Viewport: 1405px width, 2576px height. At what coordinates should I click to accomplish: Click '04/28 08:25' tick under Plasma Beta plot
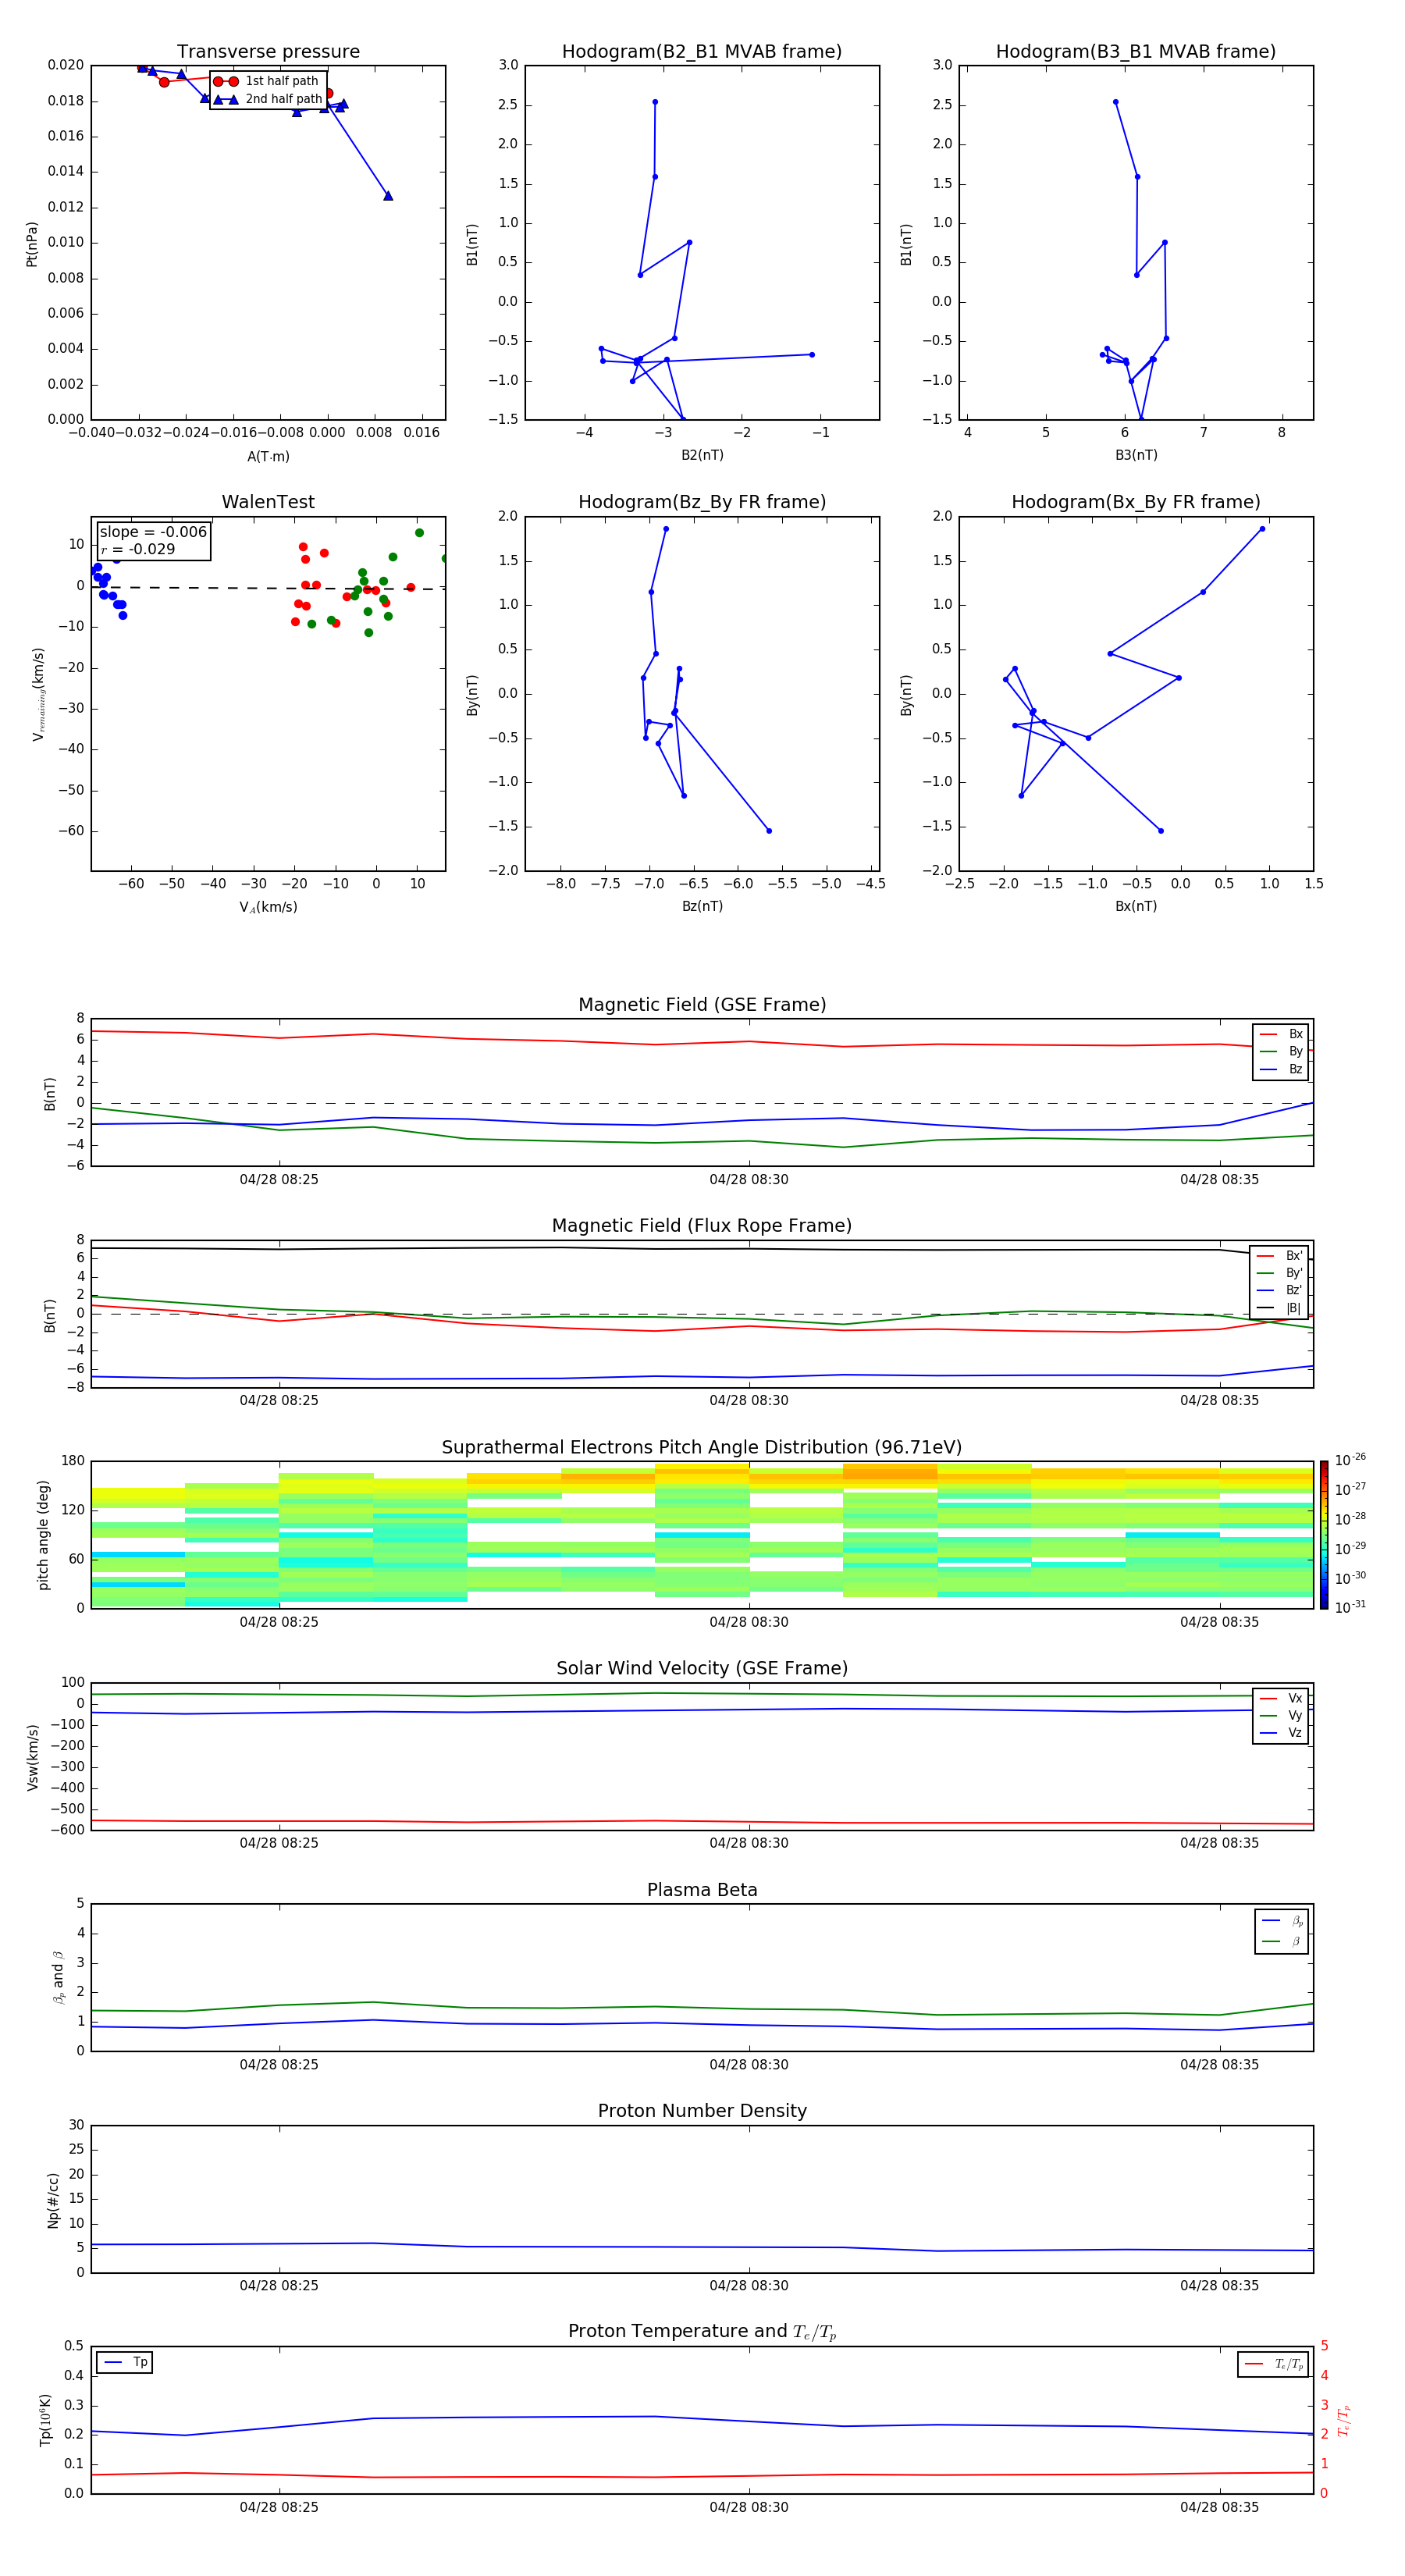[x=279, y=2064]
